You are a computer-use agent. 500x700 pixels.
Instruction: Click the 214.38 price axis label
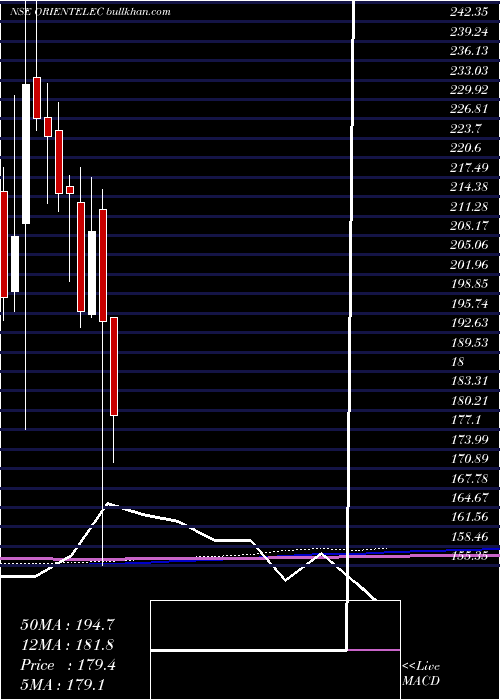tap(468, 187)
